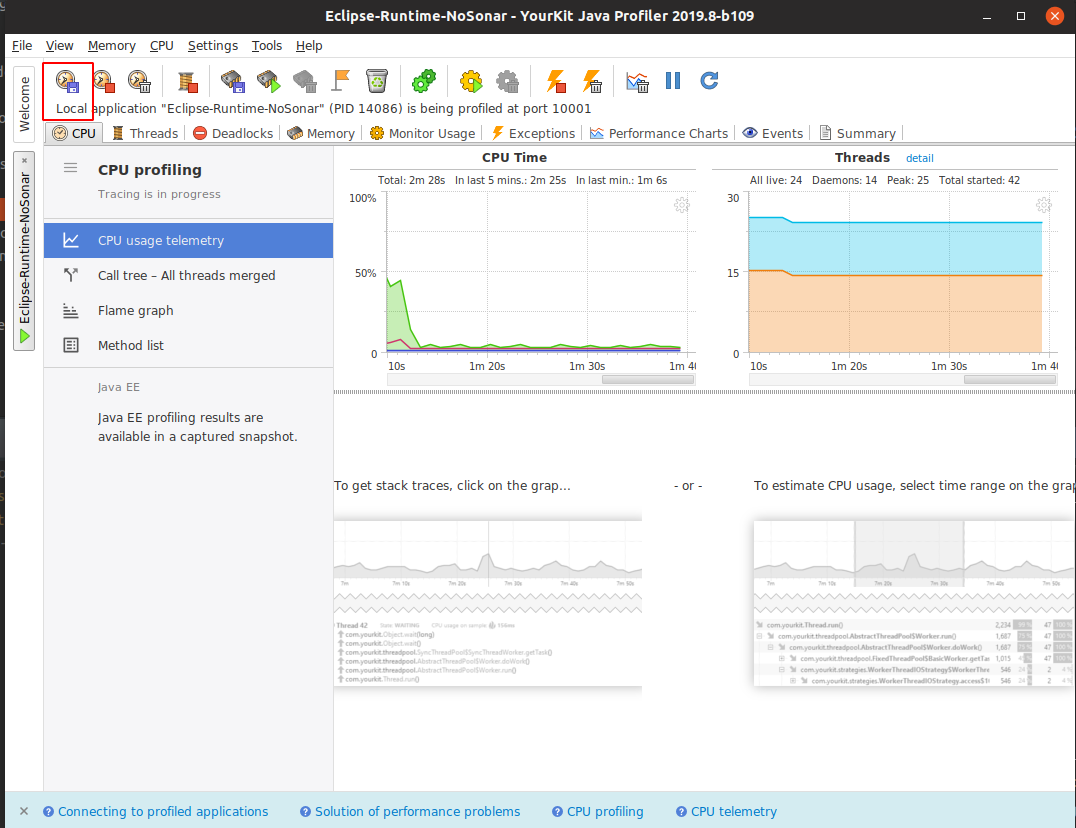Stop thread telemetry using spool-with-red-square icon

tap(187, 81)
